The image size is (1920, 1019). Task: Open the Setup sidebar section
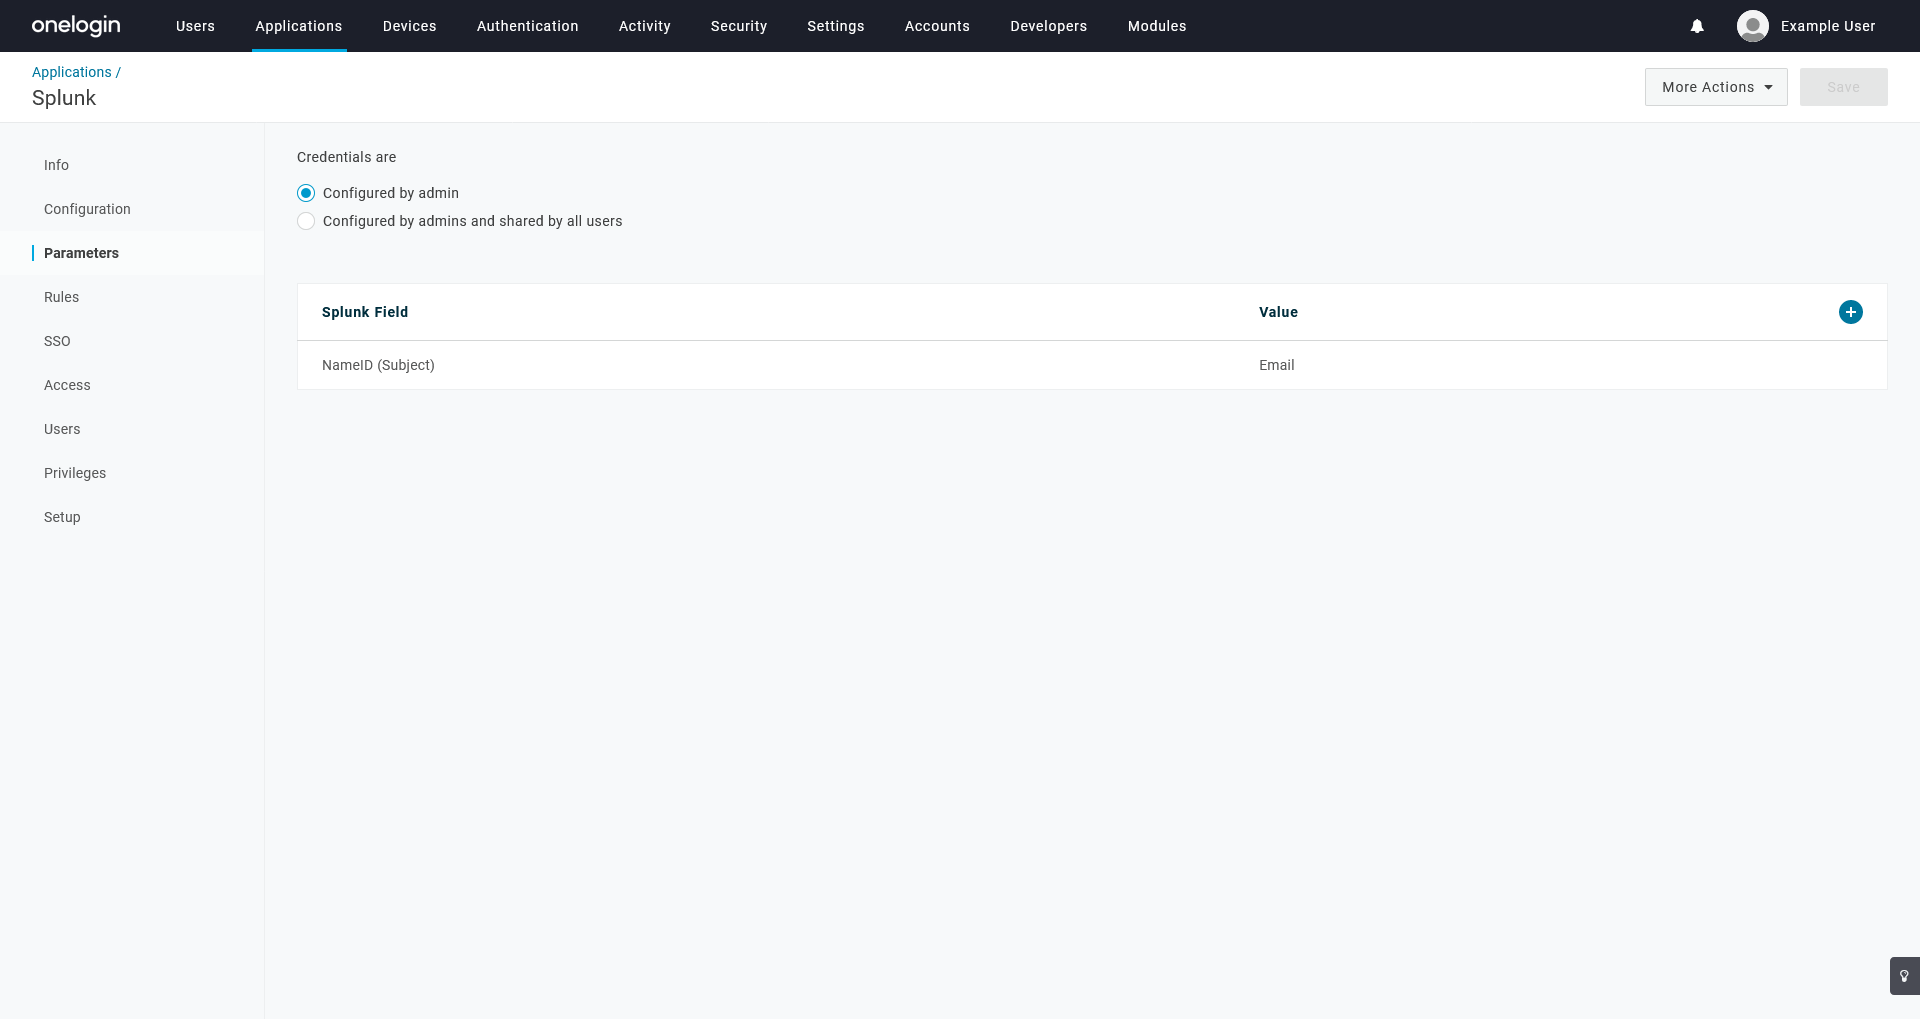coord(61,517)
